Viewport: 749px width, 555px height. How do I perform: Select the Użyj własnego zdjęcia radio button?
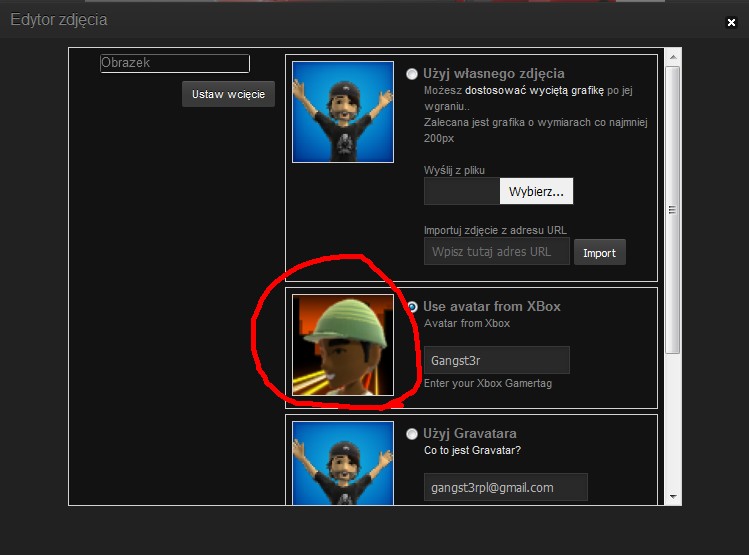click(413, 74)
